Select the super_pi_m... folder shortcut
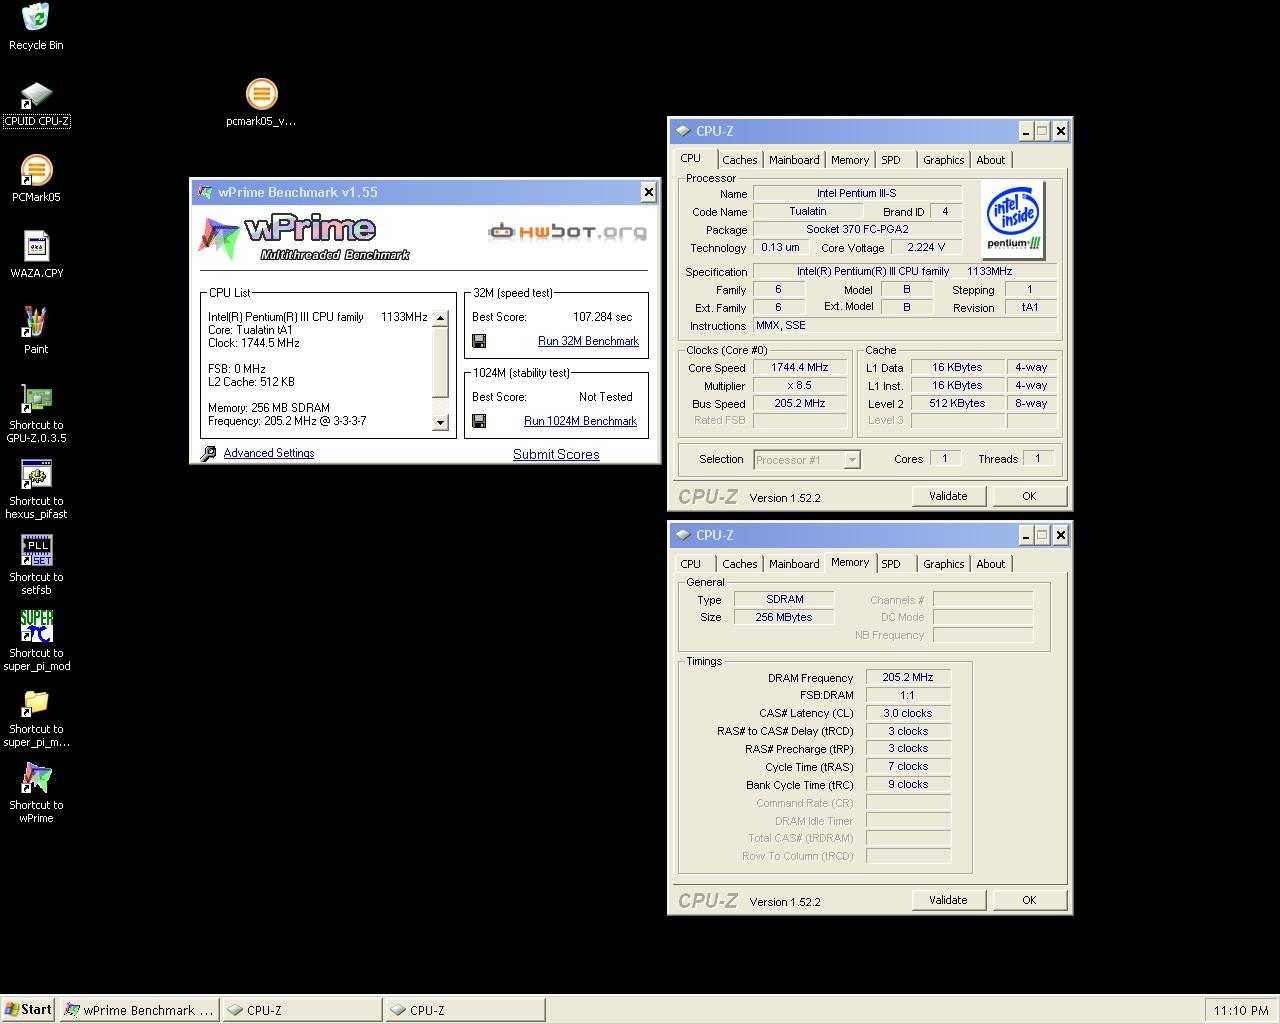Viewport: 1280px width, 1024px height. (36, 717)
